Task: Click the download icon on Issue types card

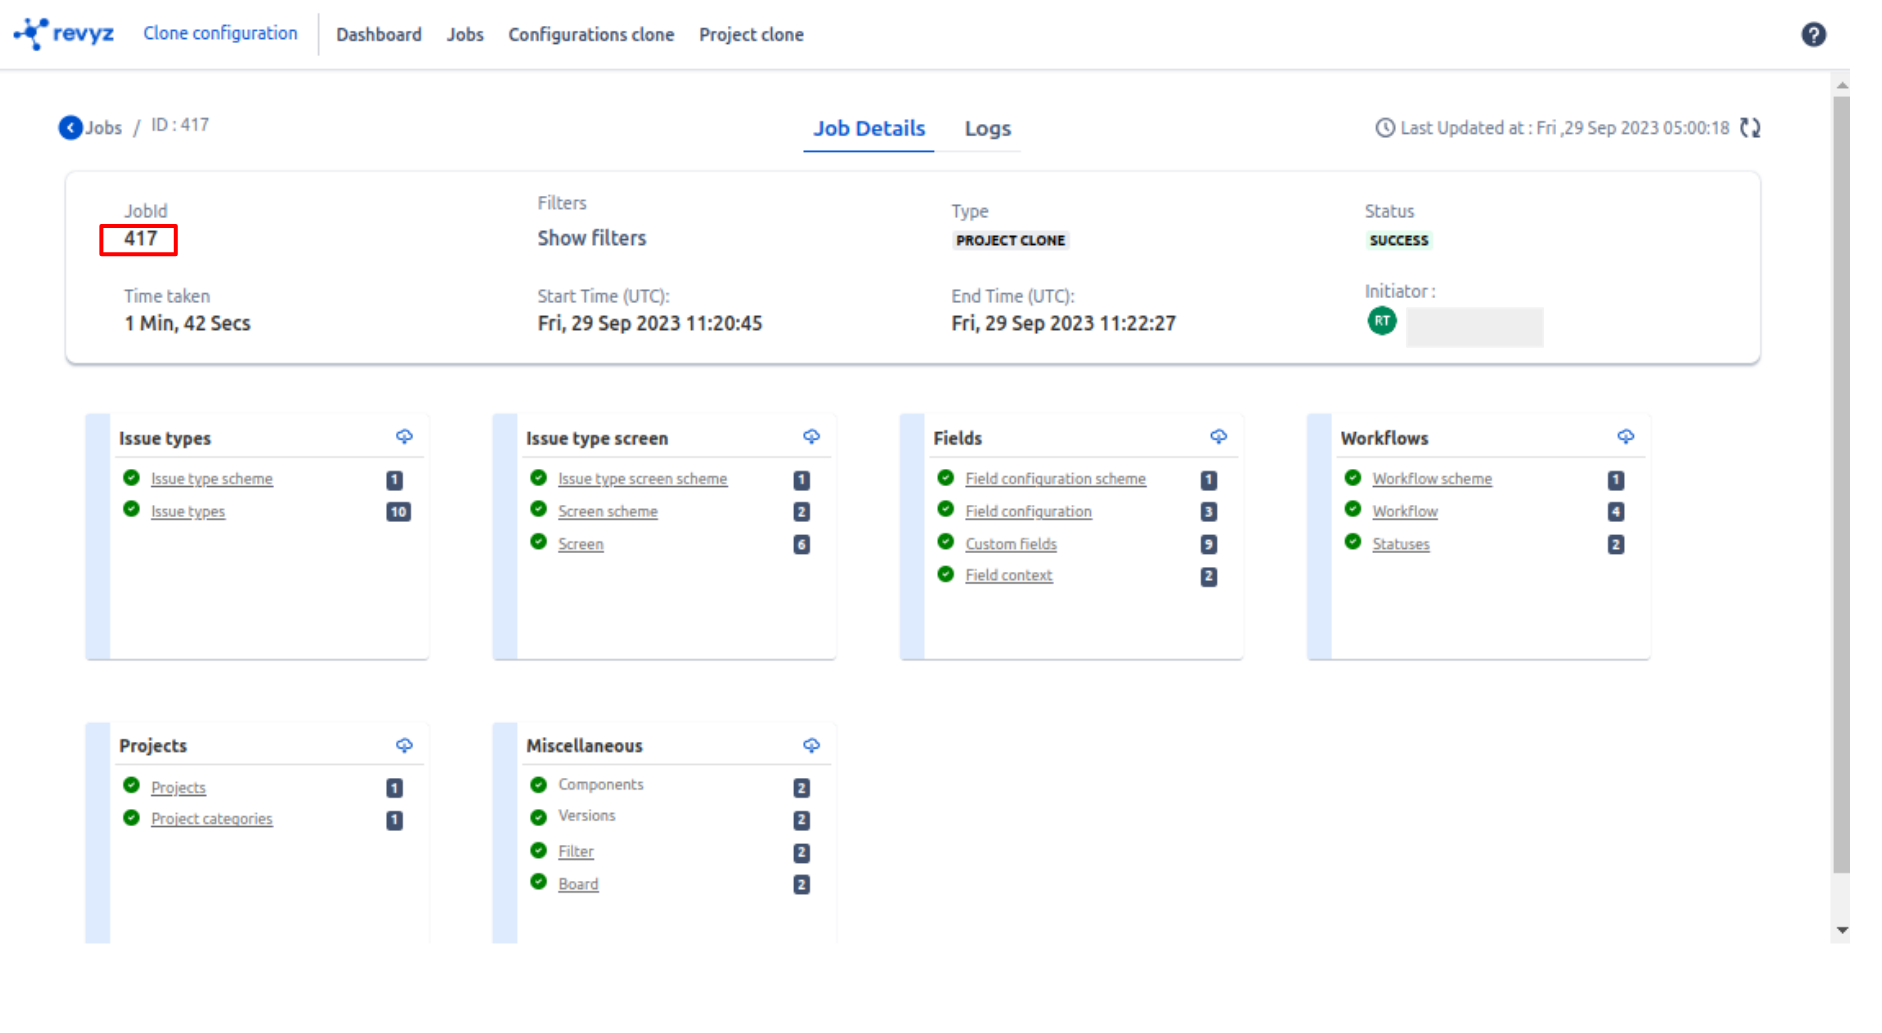Action: pos(404,437)
